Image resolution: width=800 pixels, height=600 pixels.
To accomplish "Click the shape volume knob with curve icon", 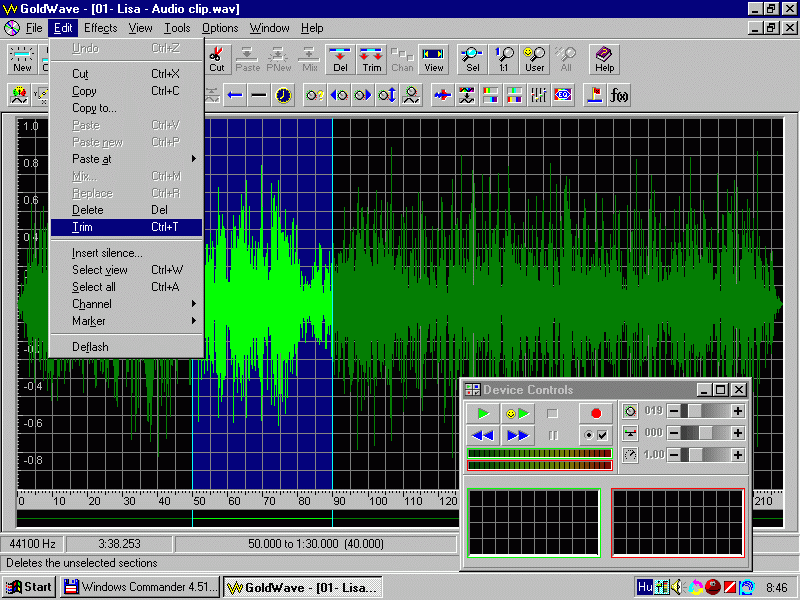I will 411,95.
